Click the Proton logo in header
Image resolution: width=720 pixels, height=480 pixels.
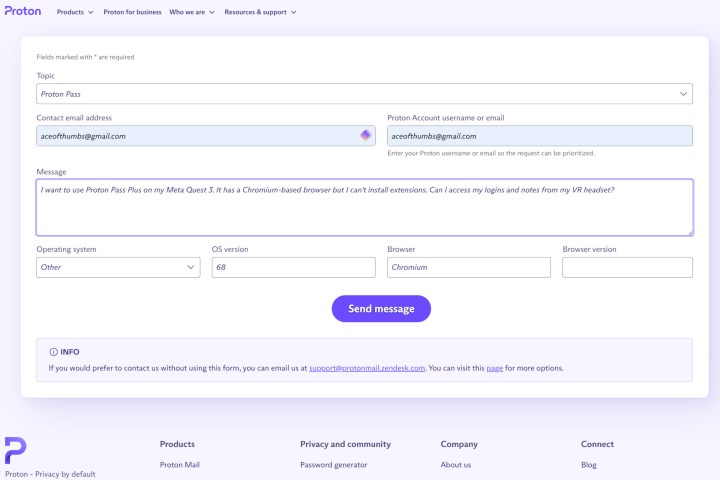[23, 12]
